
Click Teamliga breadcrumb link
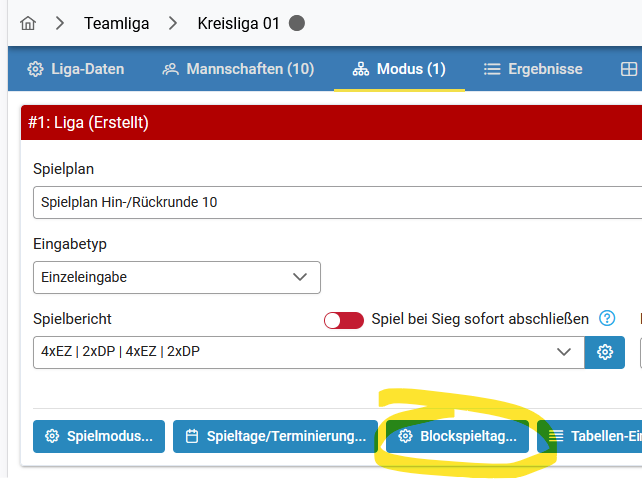coord(117,23)
